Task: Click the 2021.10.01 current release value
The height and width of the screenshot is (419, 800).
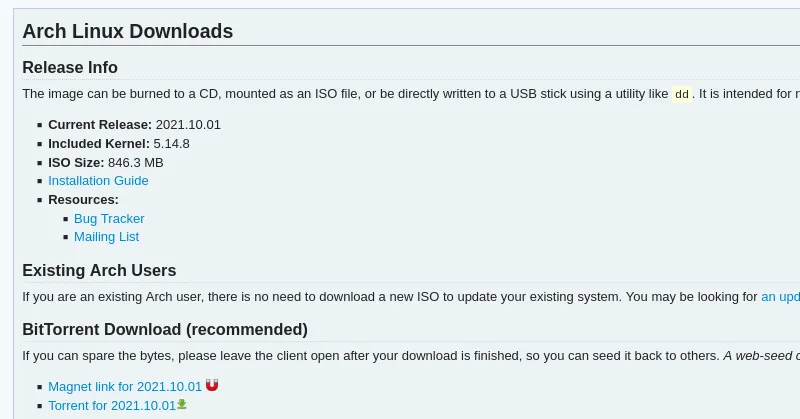Action: 188,125
